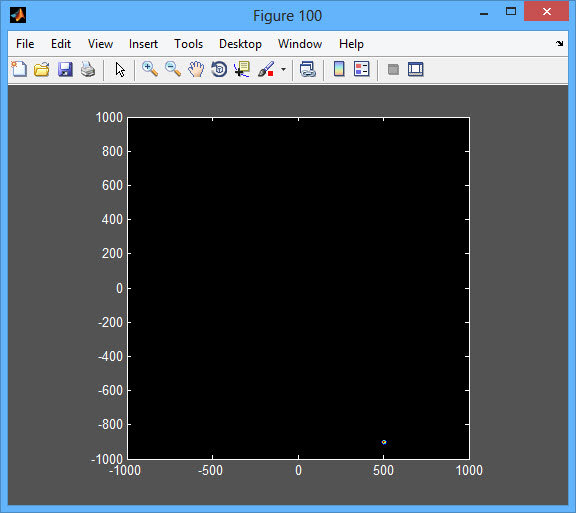This screenshot has width=576, height=513.
Task: Select the Edit Plot arrow tool
Action: [x=120, y=69]
